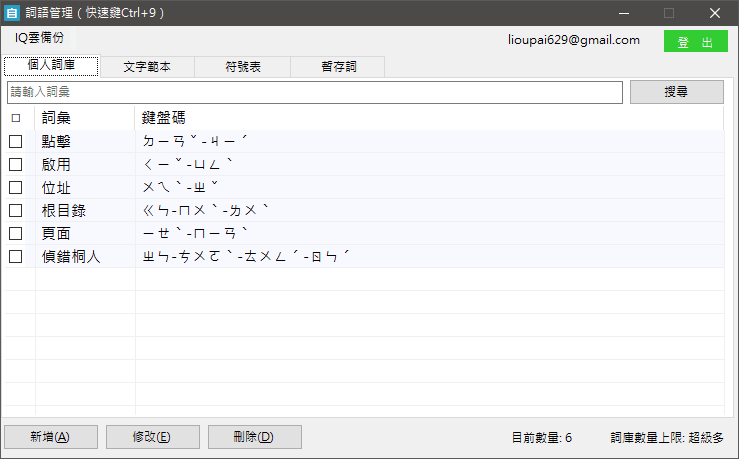
Task: Focus the 請輸入詞彙 search field
Action: click(x=315, y=92)
